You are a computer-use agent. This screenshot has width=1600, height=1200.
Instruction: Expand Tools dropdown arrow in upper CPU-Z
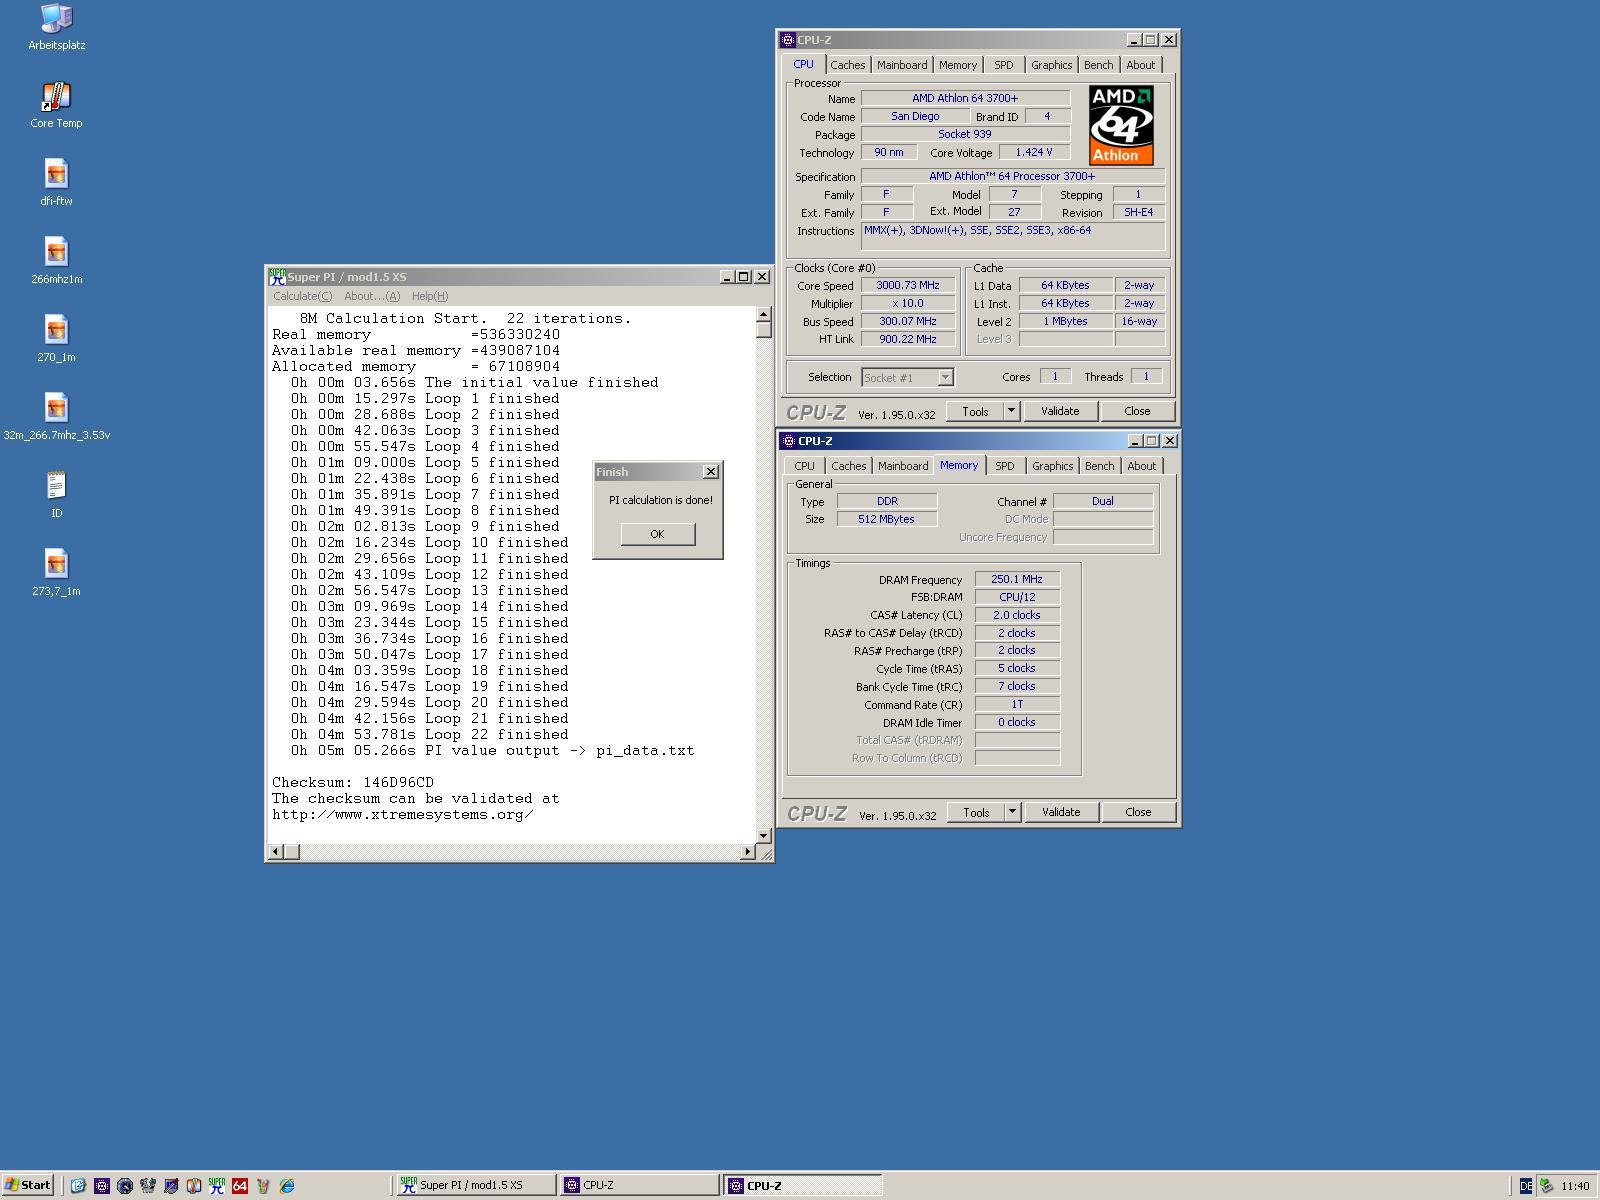(1011, 411)
